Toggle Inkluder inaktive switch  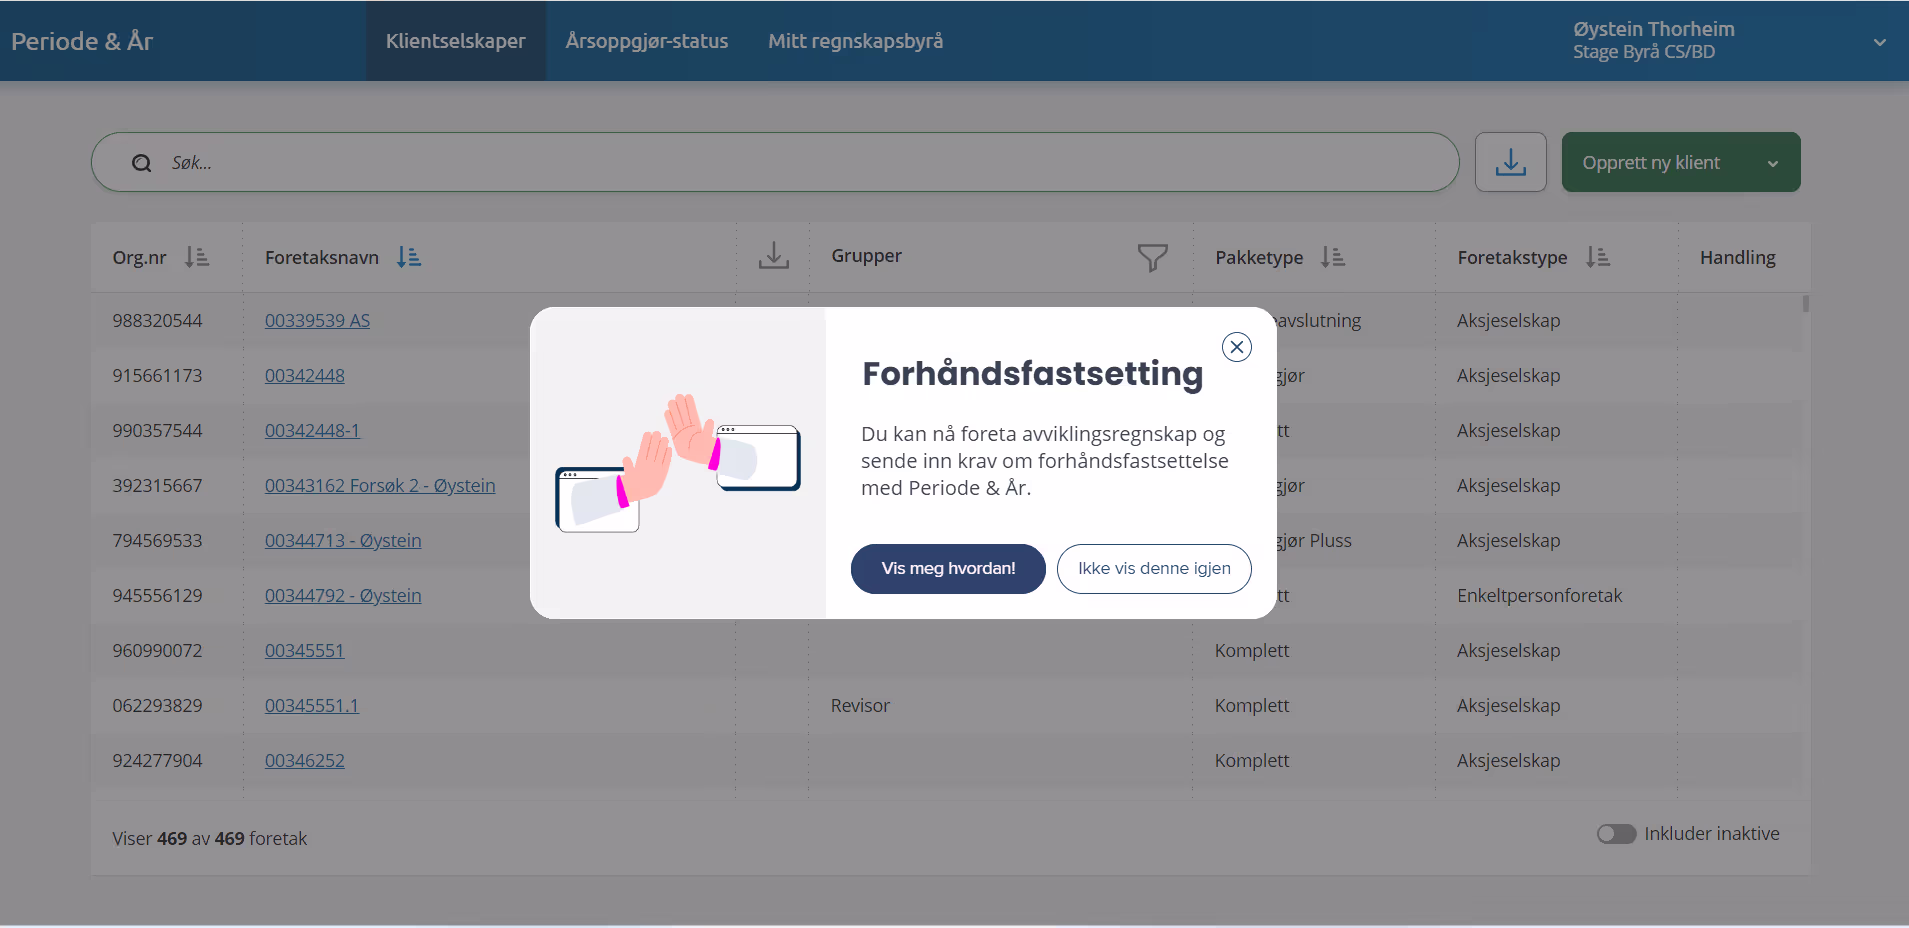coord(1615,834)
